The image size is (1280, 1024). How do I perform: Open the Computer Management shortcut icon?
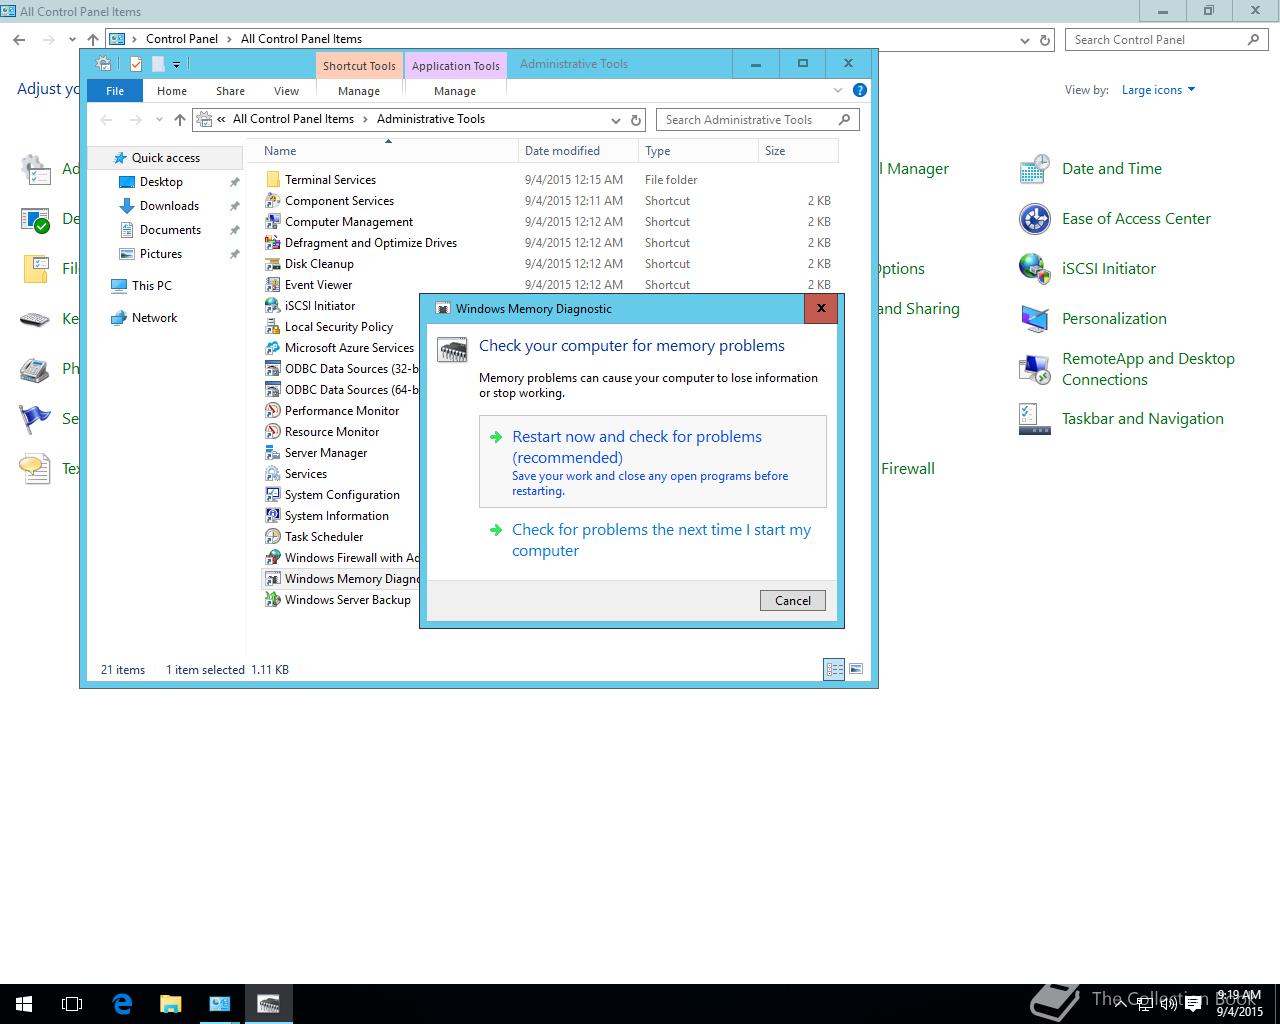click(x=272, y=222)
